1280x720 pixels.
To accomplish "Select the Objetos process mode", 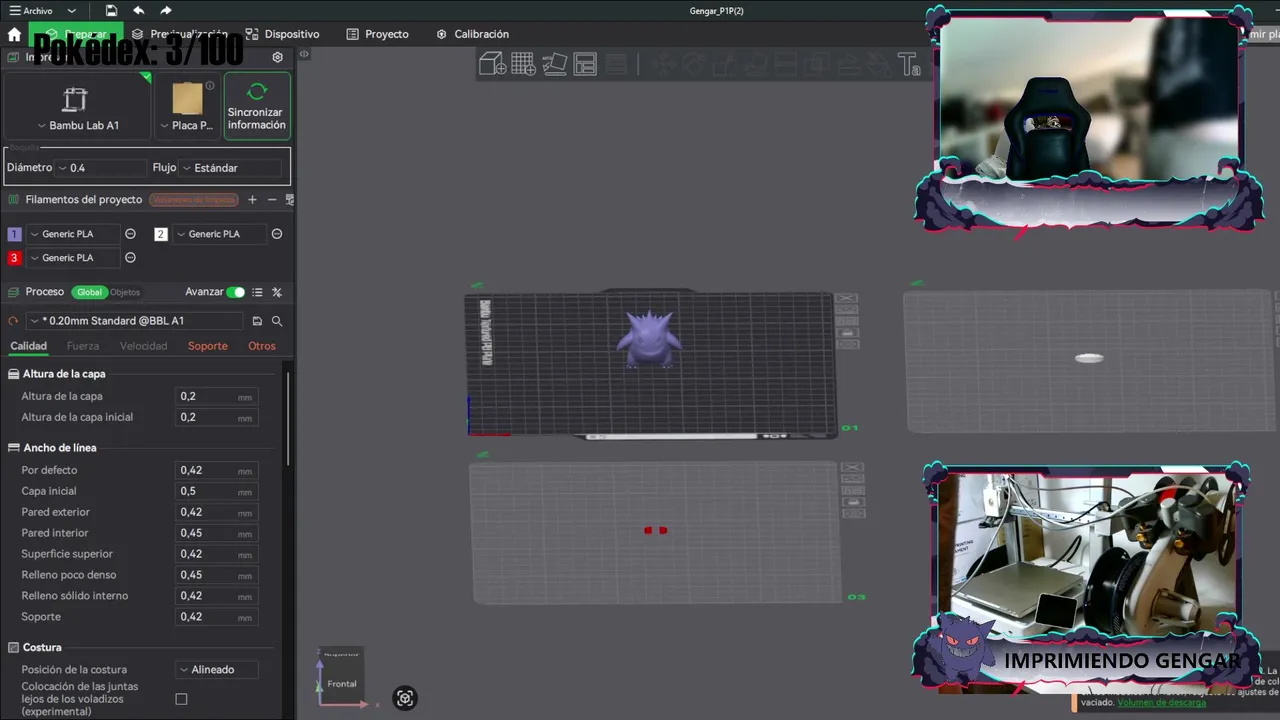I will [125, 292].
